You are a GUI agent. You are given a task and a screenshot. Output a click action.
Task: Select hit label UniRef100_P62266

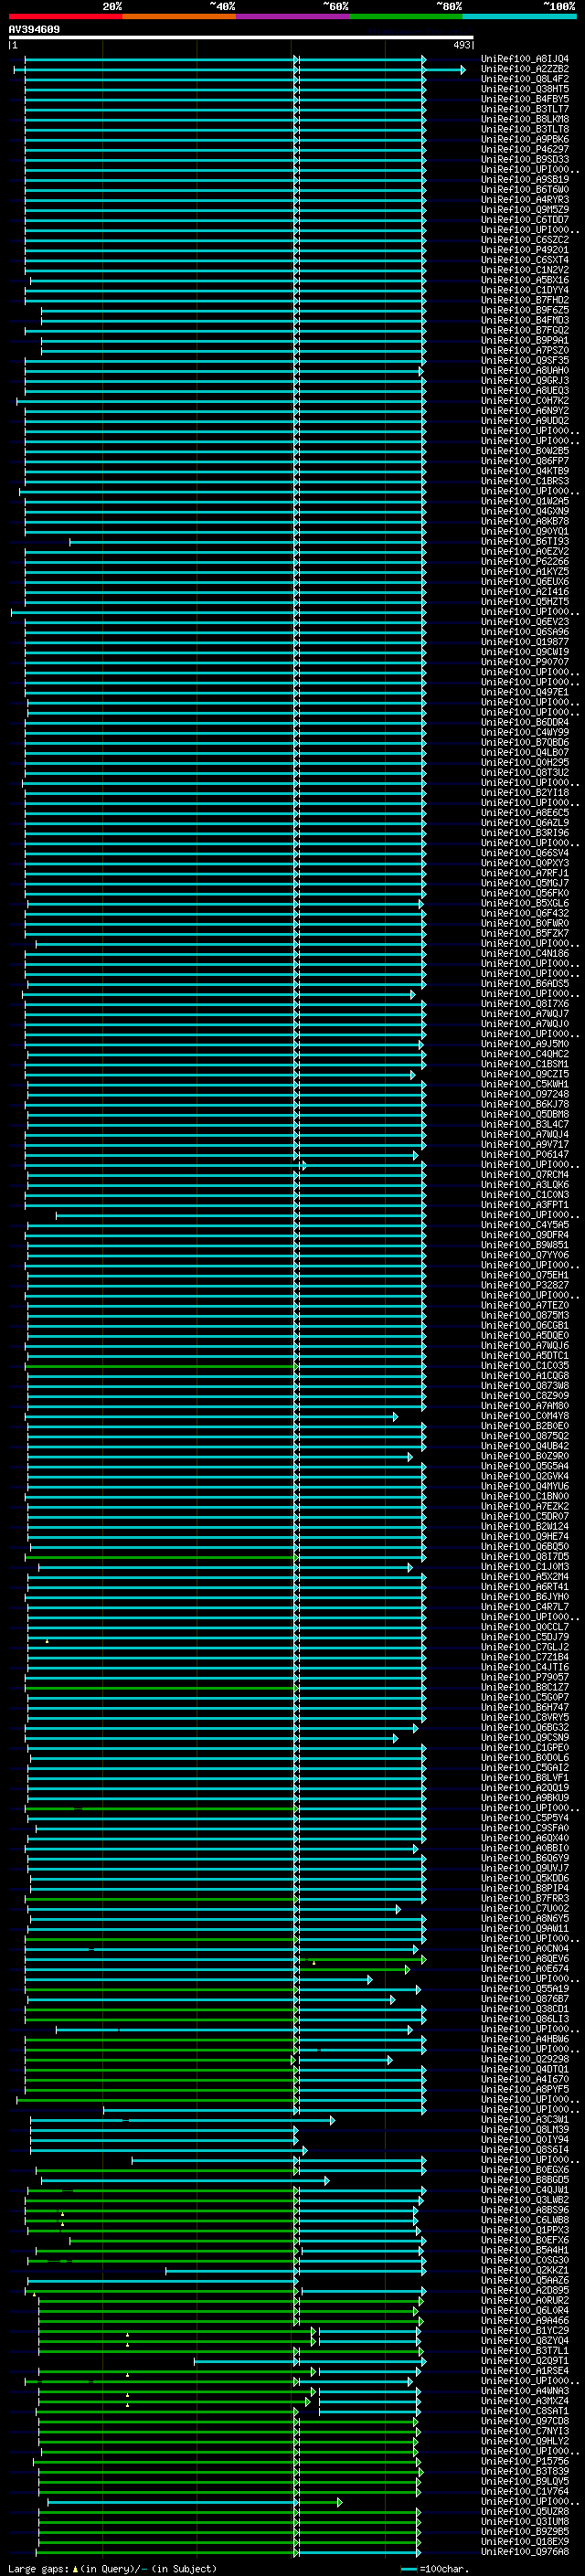pos(525,562)
